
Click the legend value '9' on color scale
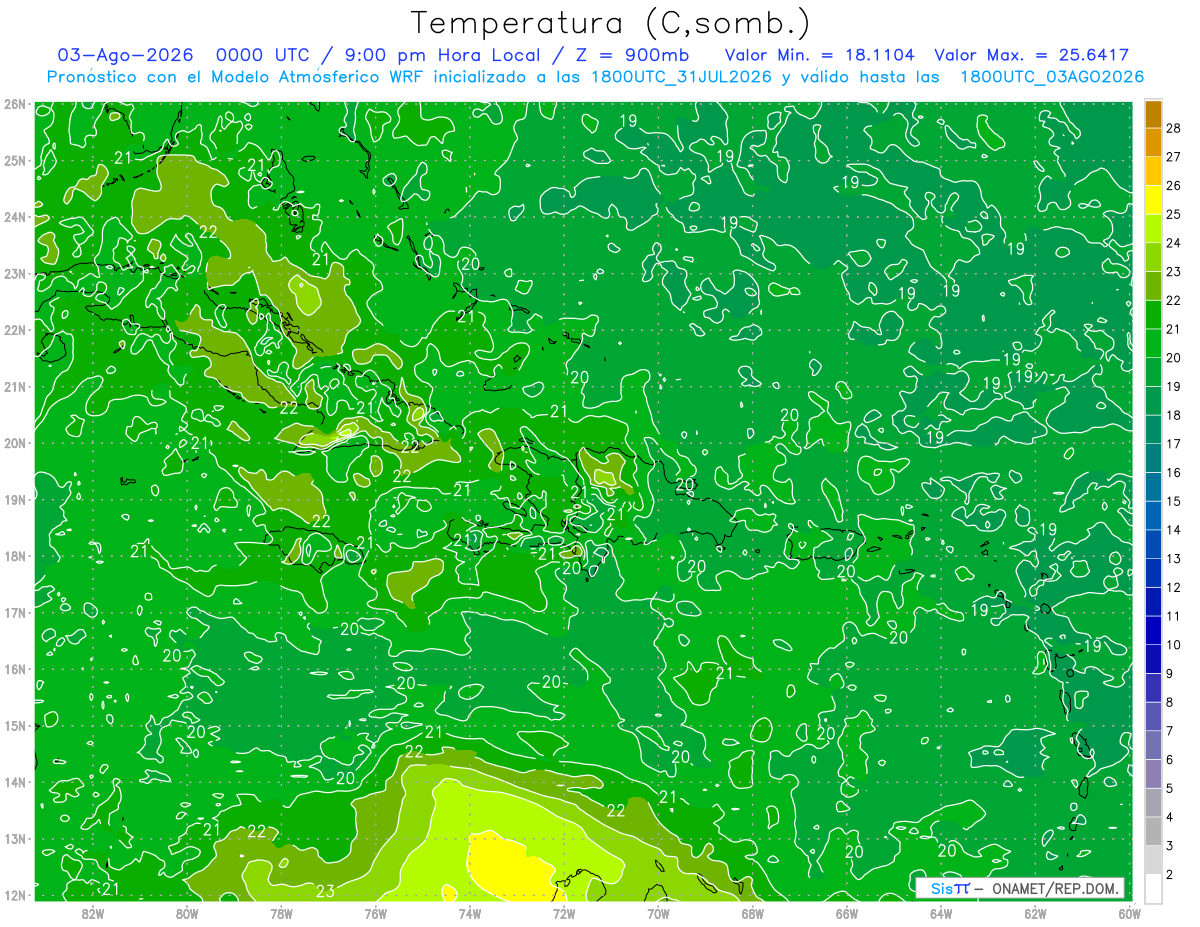coord(1170,674)
